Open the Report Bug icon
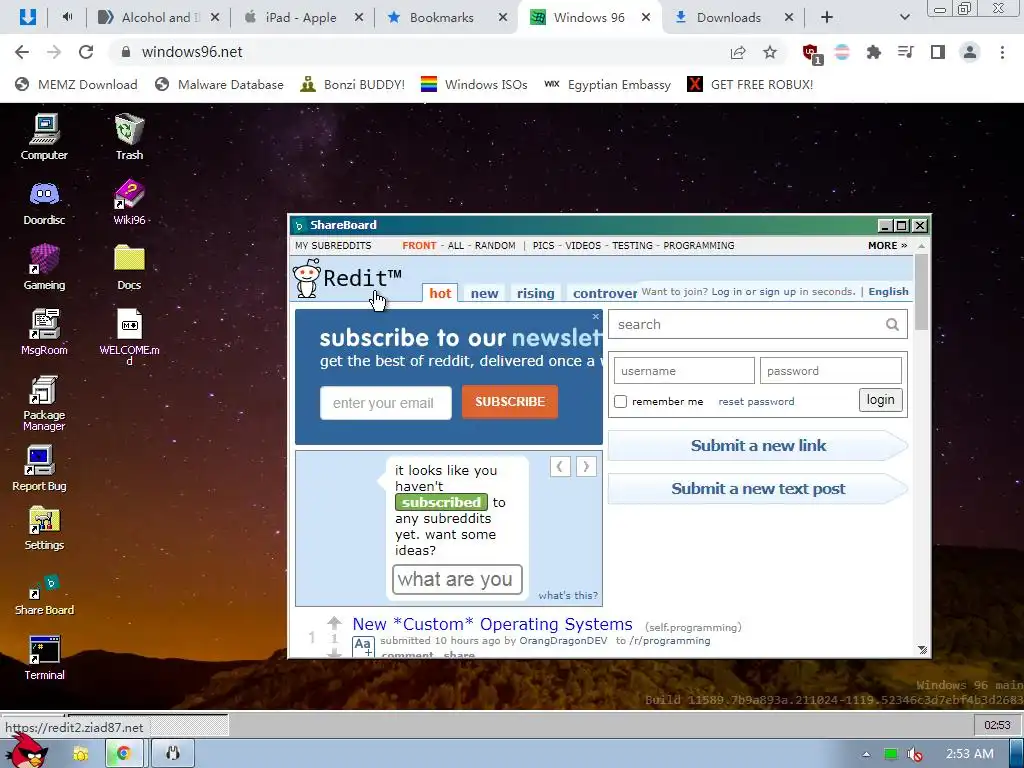Viewport: 1024px width, 768px height. (x=39, y=468)
